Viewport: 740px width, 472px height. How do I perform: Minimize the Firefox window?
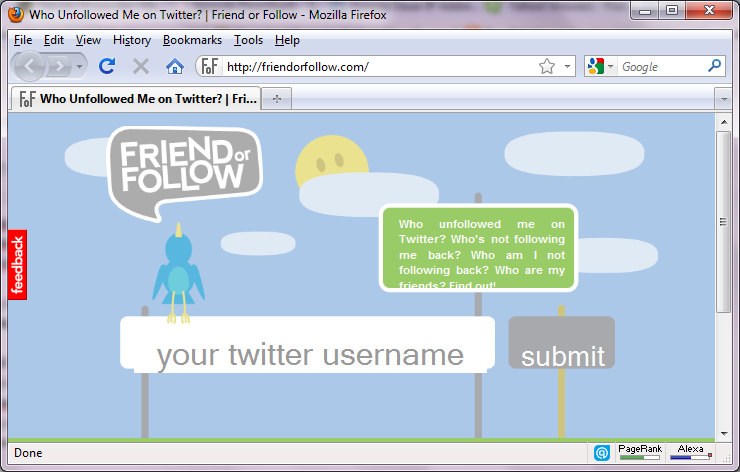click(645, 11)
